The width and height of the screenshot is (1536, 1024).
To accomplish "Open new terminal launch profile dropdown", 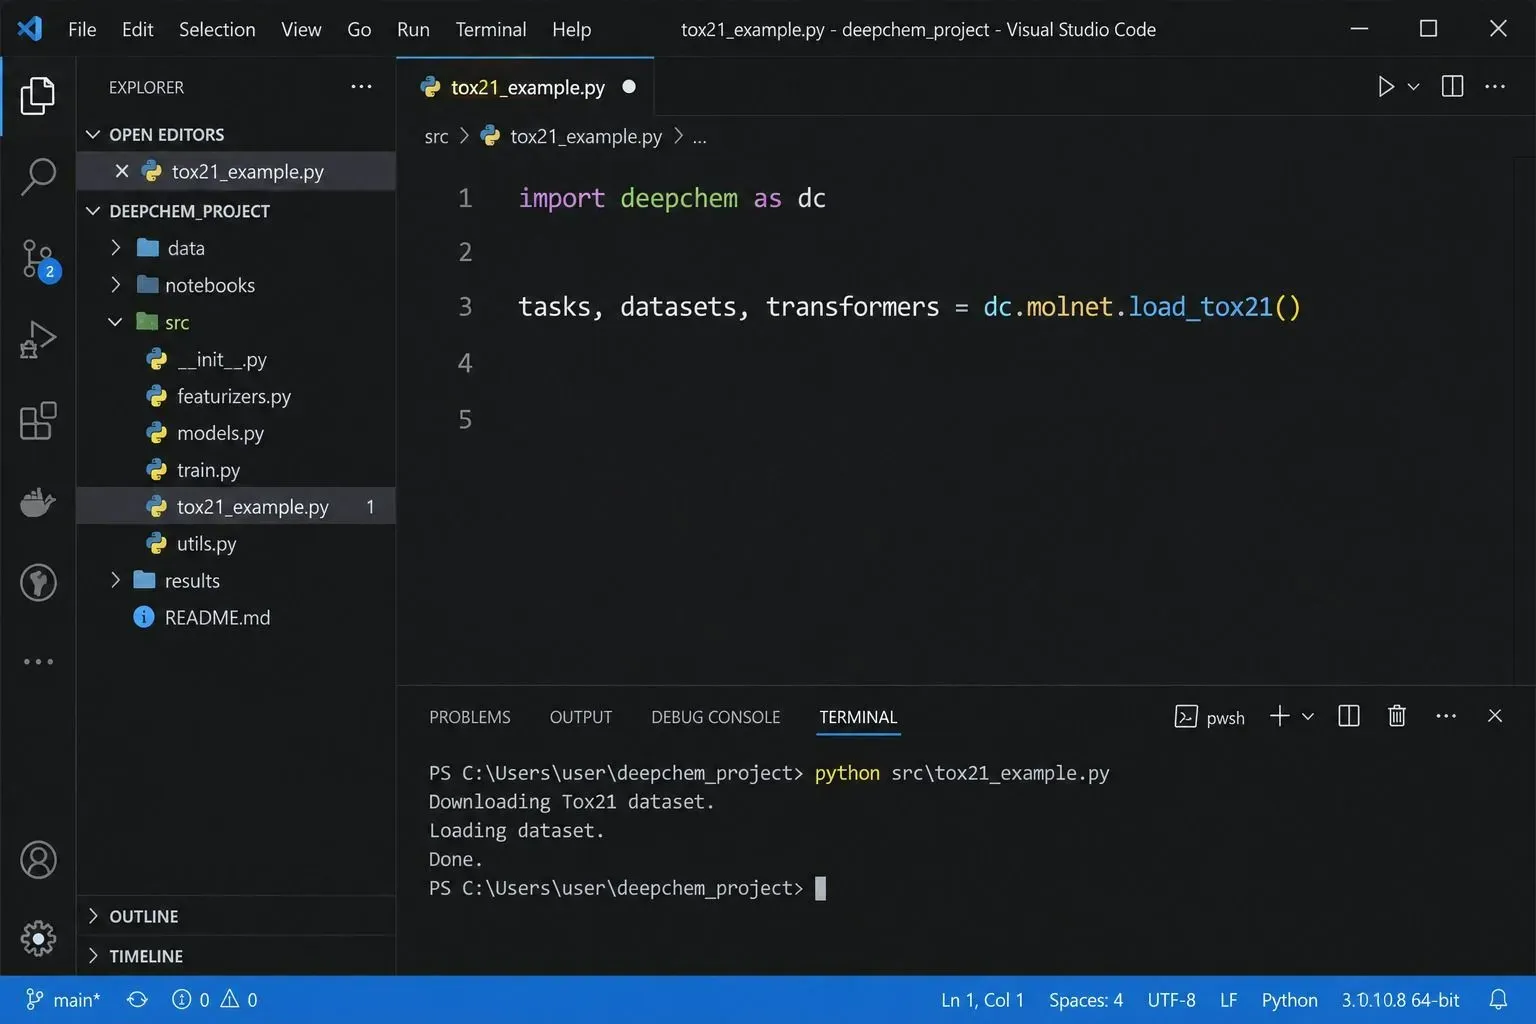I will pyautogui.click(x=1307, y=716).
